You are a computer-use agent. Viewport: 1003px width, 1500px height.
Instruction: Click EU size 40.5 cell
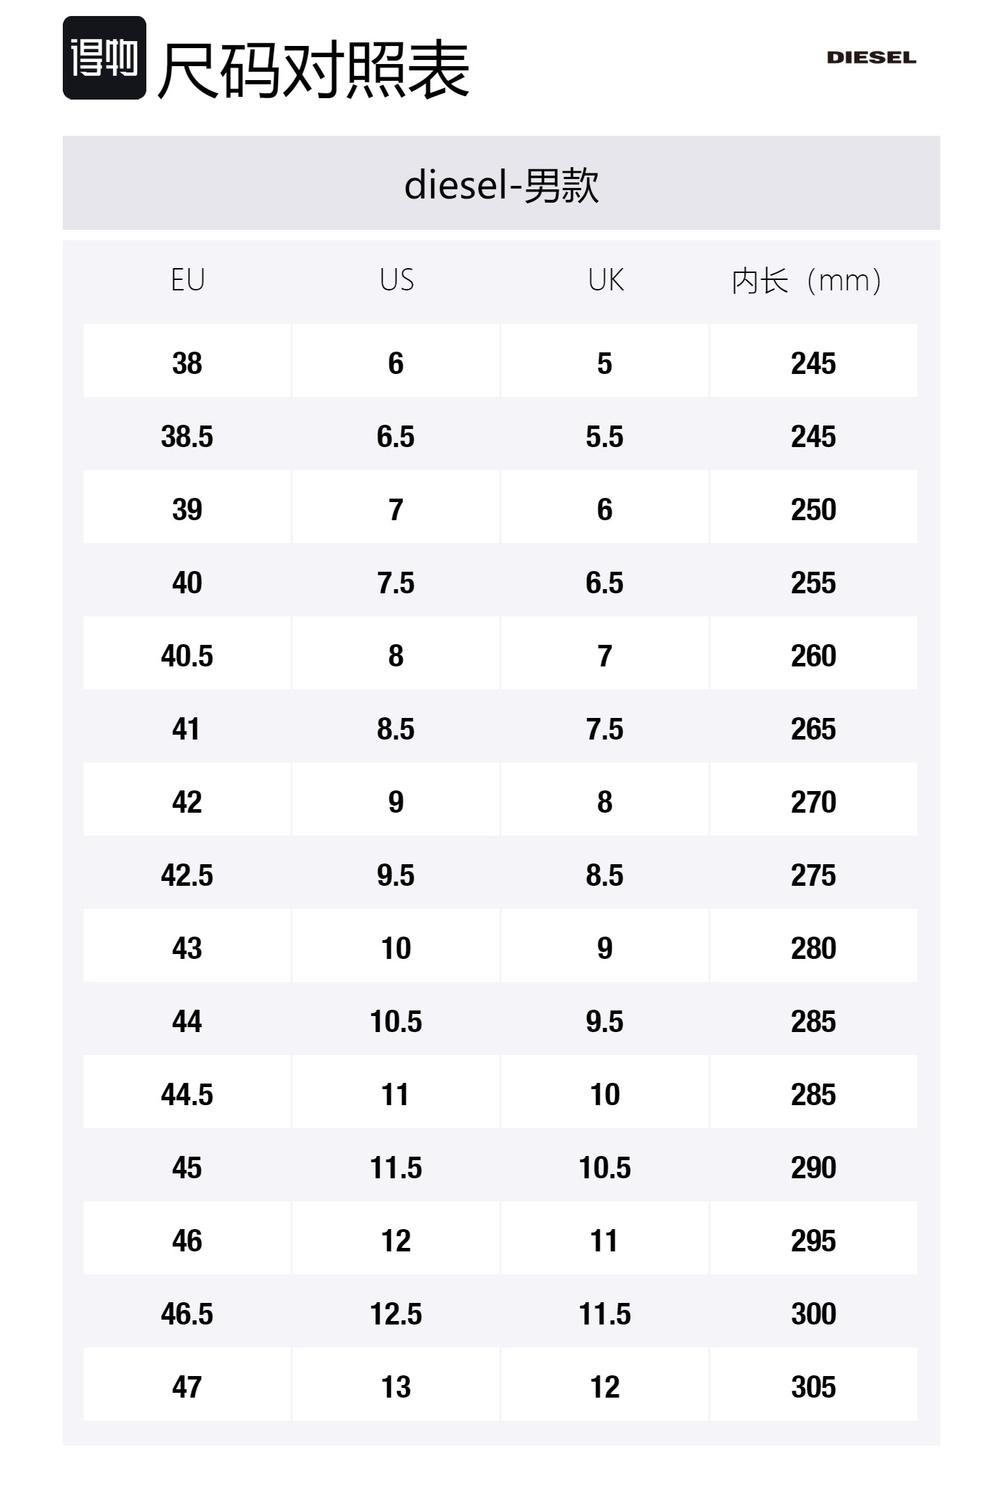point(187,656)
